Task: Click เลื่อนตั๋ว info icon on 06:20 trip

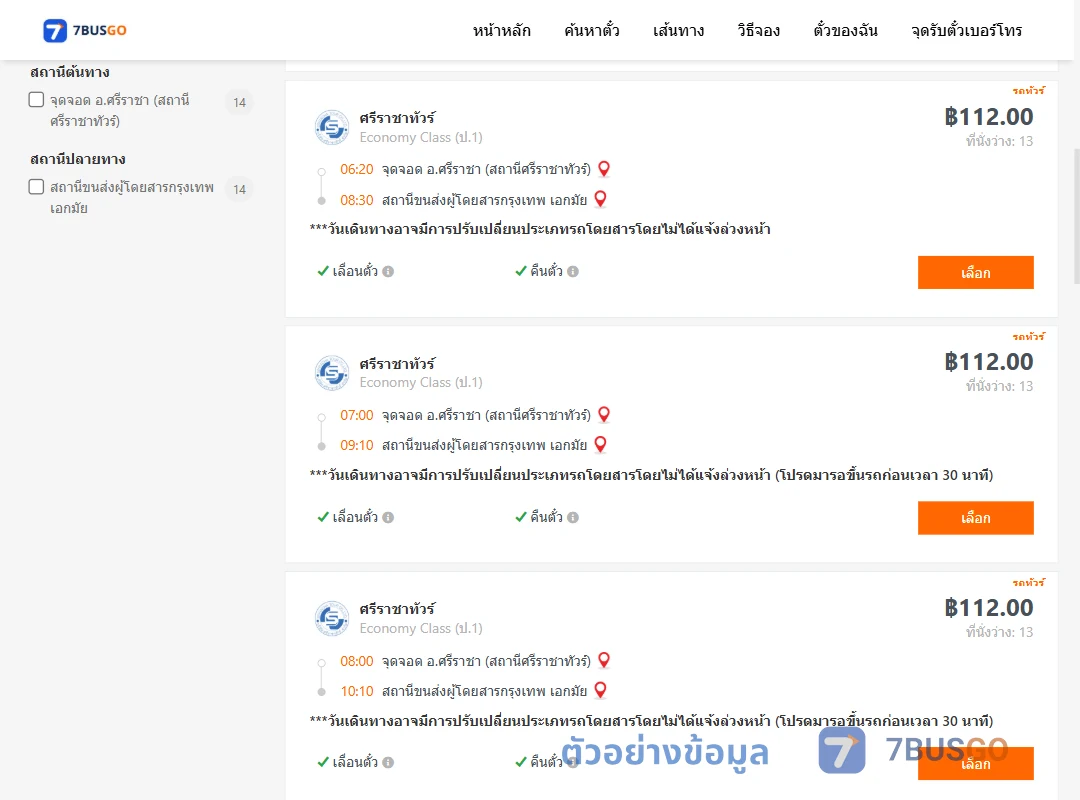Action: (x=388, y=271)
